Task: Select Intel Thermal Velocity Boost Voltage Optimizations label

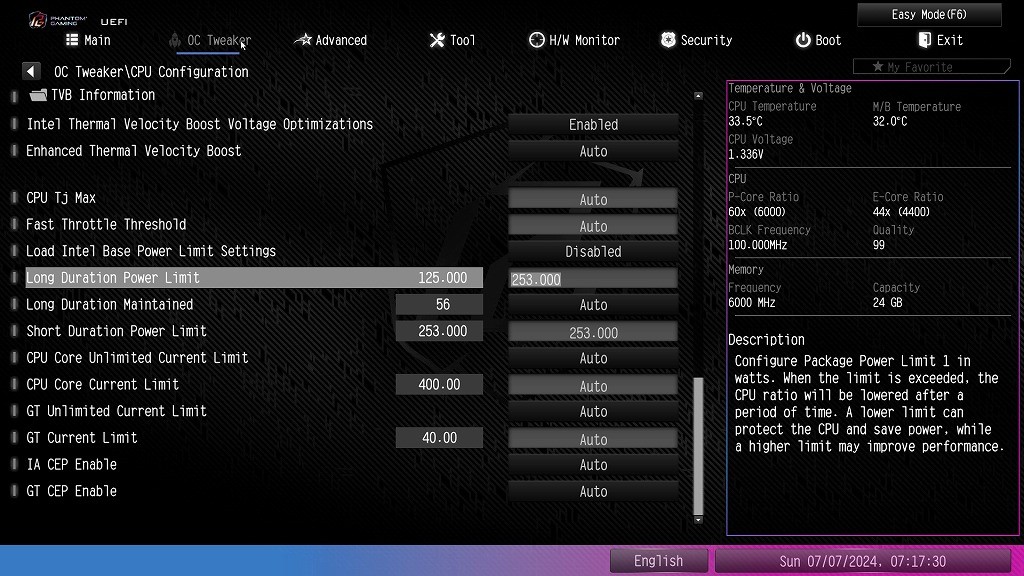Action: point(199,124)
